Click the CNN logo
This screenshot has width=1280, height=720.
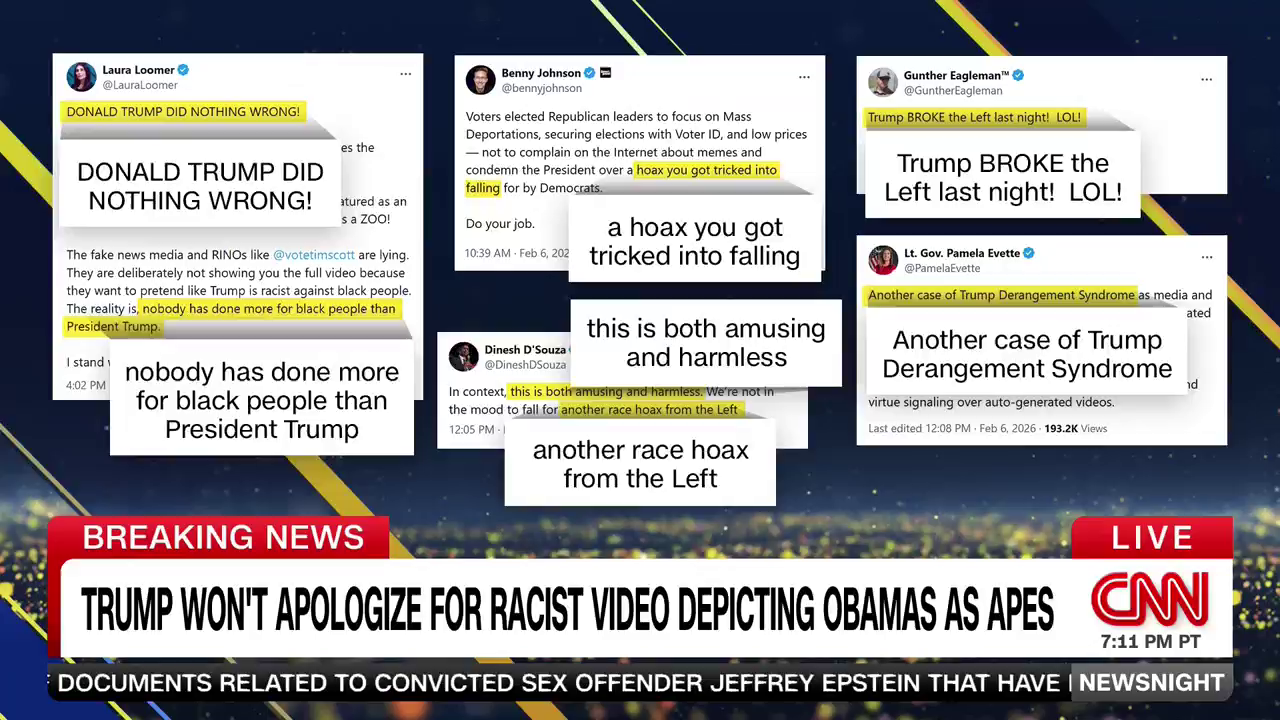[1150, 599]
